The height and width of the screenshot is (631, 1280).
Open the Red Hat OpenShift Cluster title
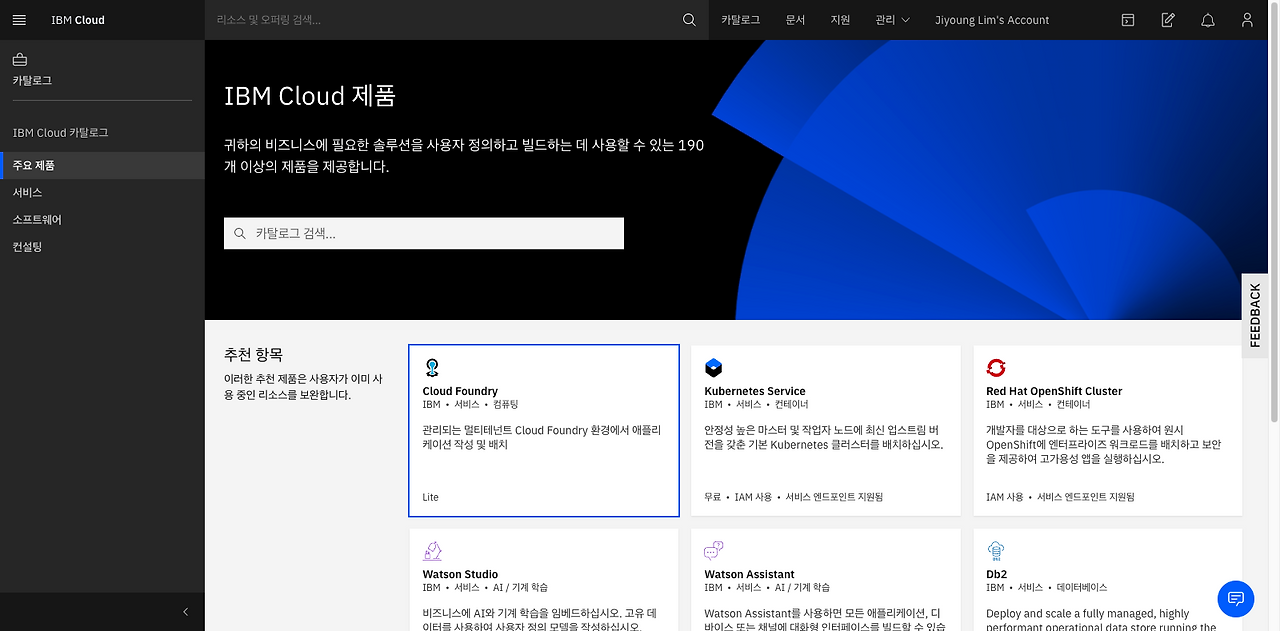[1054, 391]
